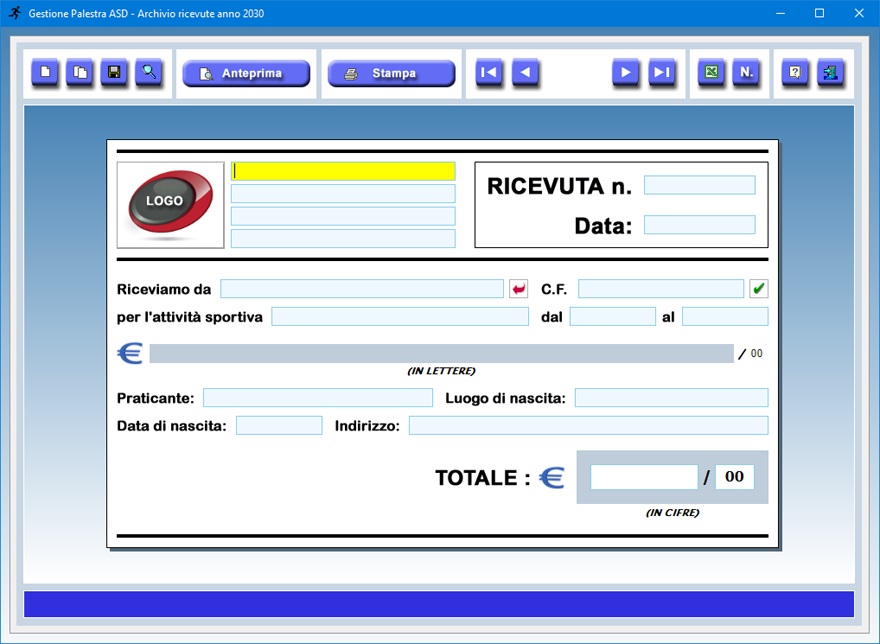This screenshot has width=880, height=644.
Task: Click the New receipt page icon
Action: [45, 72]
